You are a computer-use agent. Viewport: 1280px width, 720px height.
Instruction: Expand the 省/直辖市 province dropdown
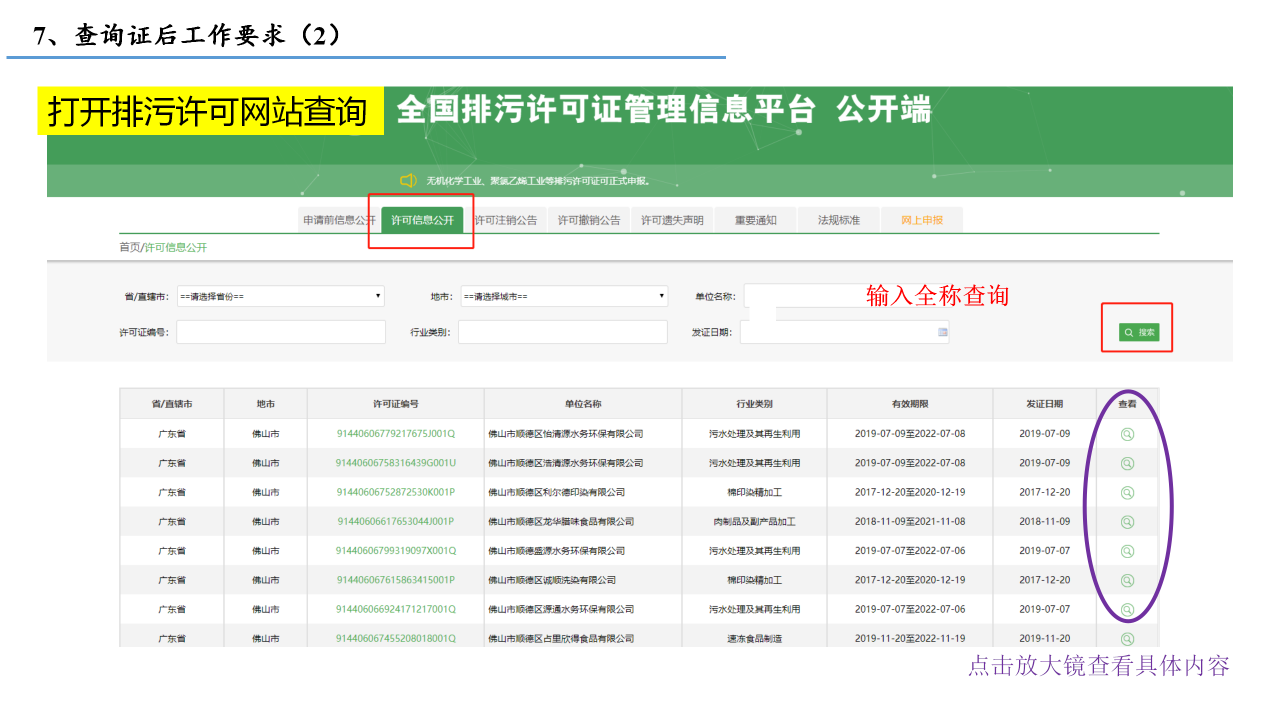280,296
